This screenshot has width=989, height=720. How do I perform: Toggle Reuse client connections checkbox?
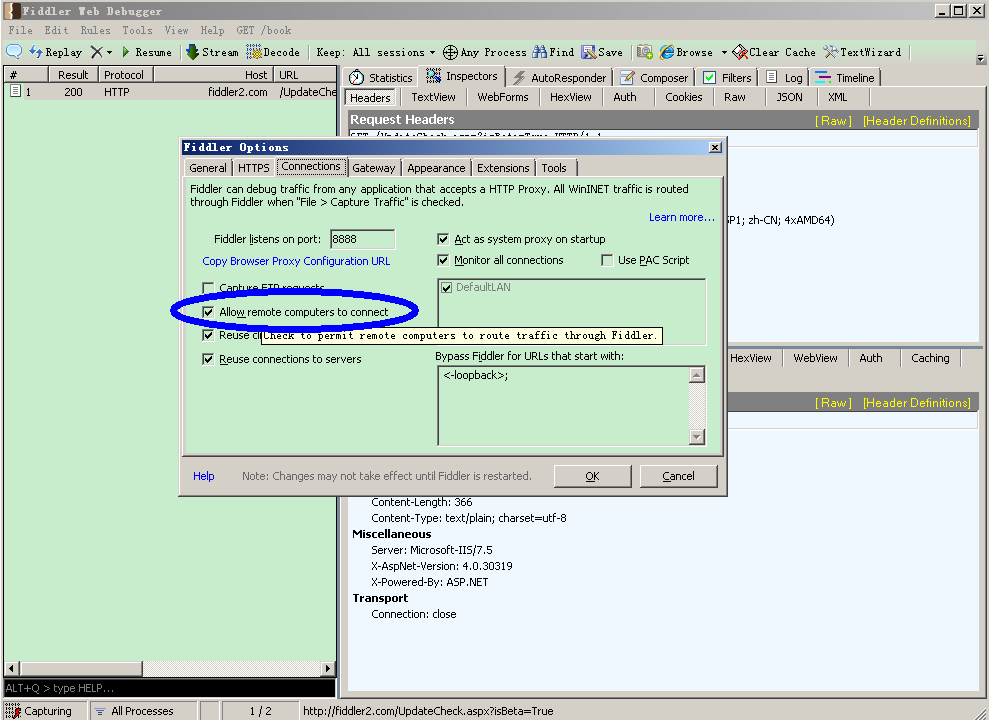pos(208,335)
